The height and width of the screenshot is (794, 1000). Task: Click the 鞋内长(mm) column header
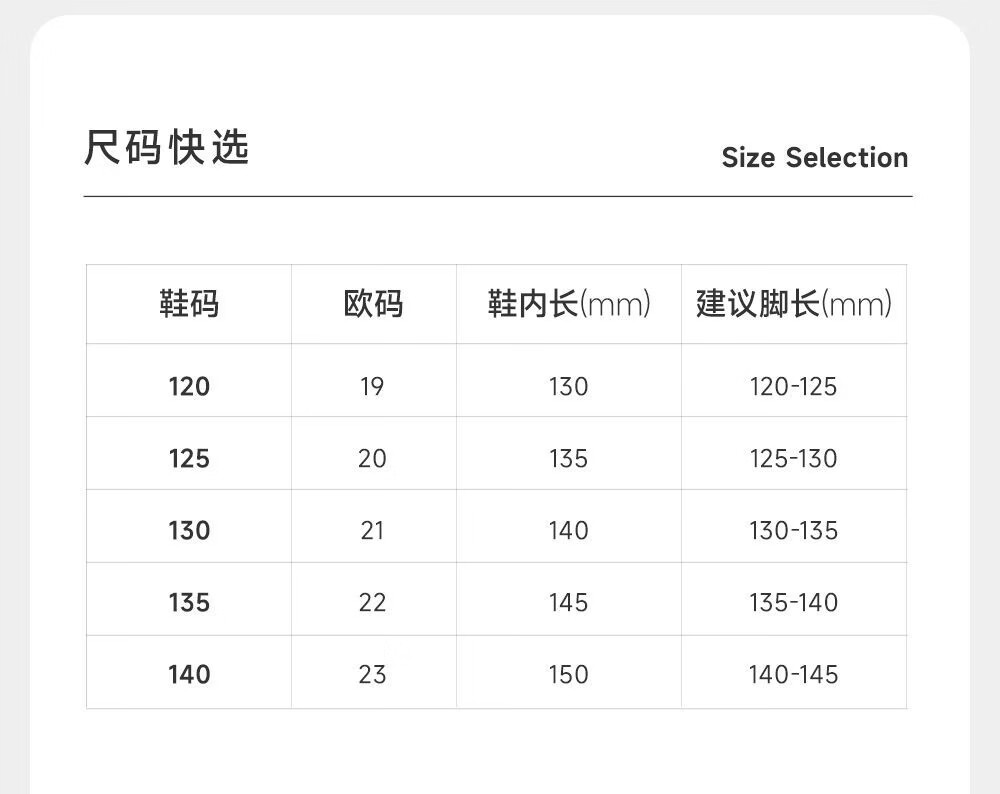point(569,304)
